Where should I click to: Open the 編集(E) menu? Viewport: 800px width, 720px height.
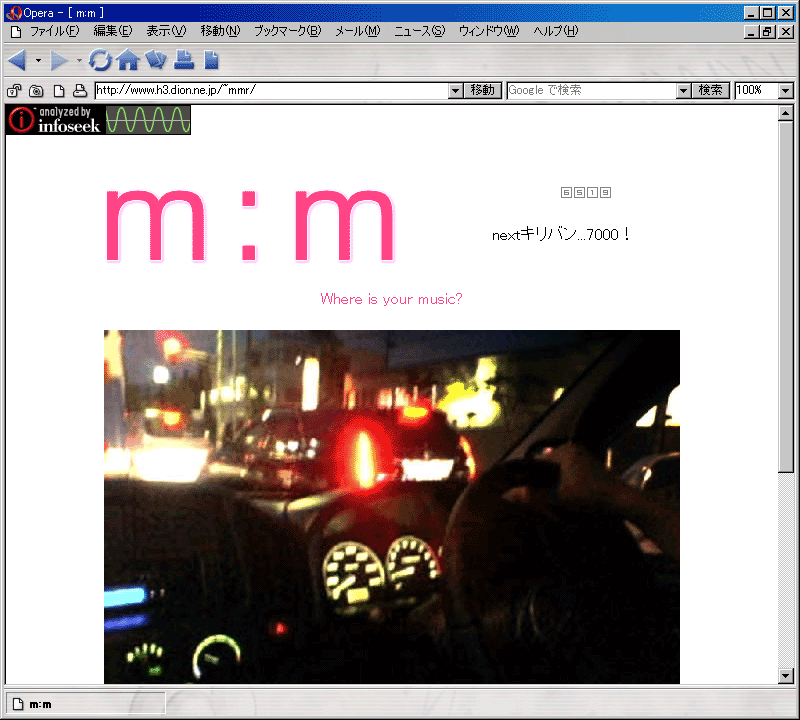pos(113,31)
